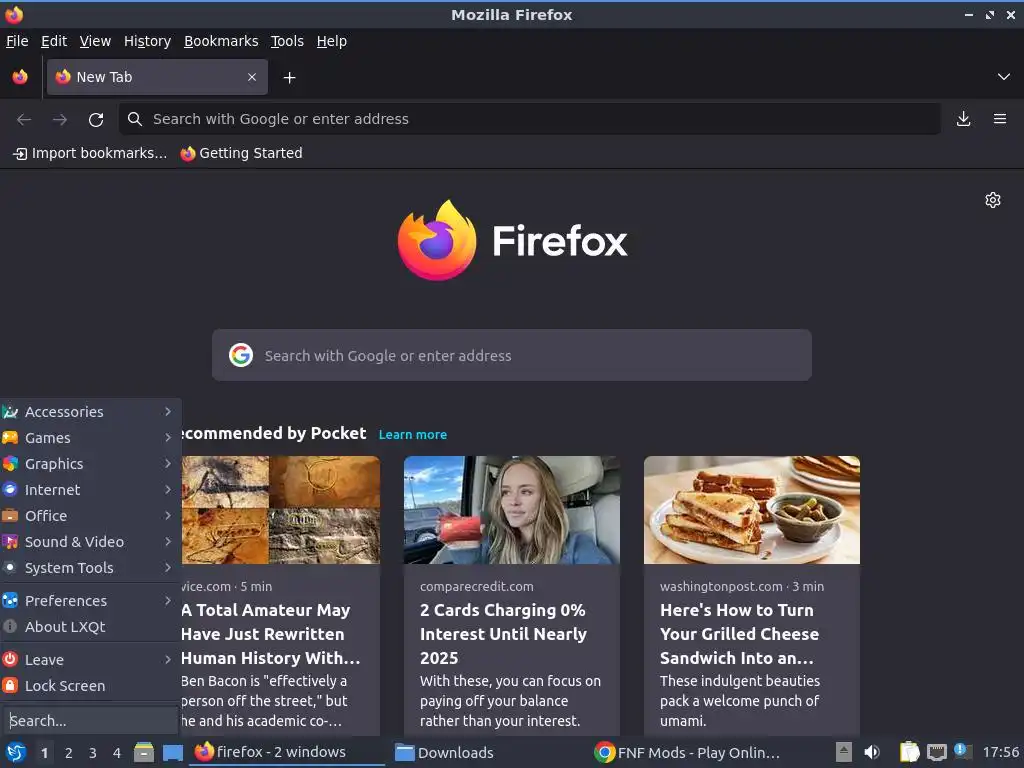The height and width of the screenshot is (768, 1024).
Task: Expand the Internet submenu
Action: [89, 490]
